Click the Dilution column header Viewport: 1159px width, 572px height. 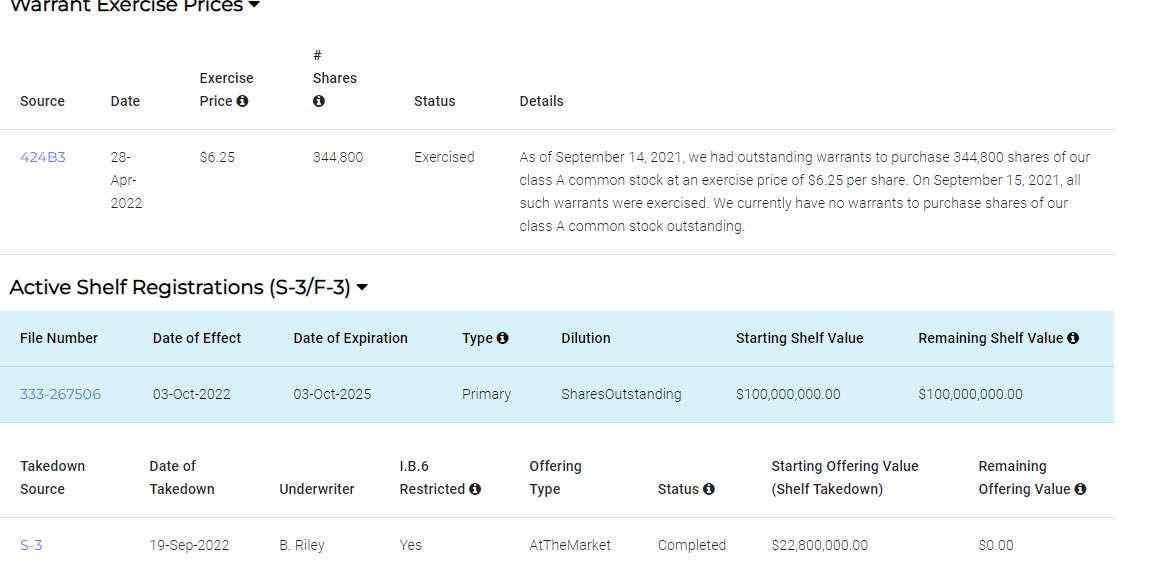pos(585,338)
